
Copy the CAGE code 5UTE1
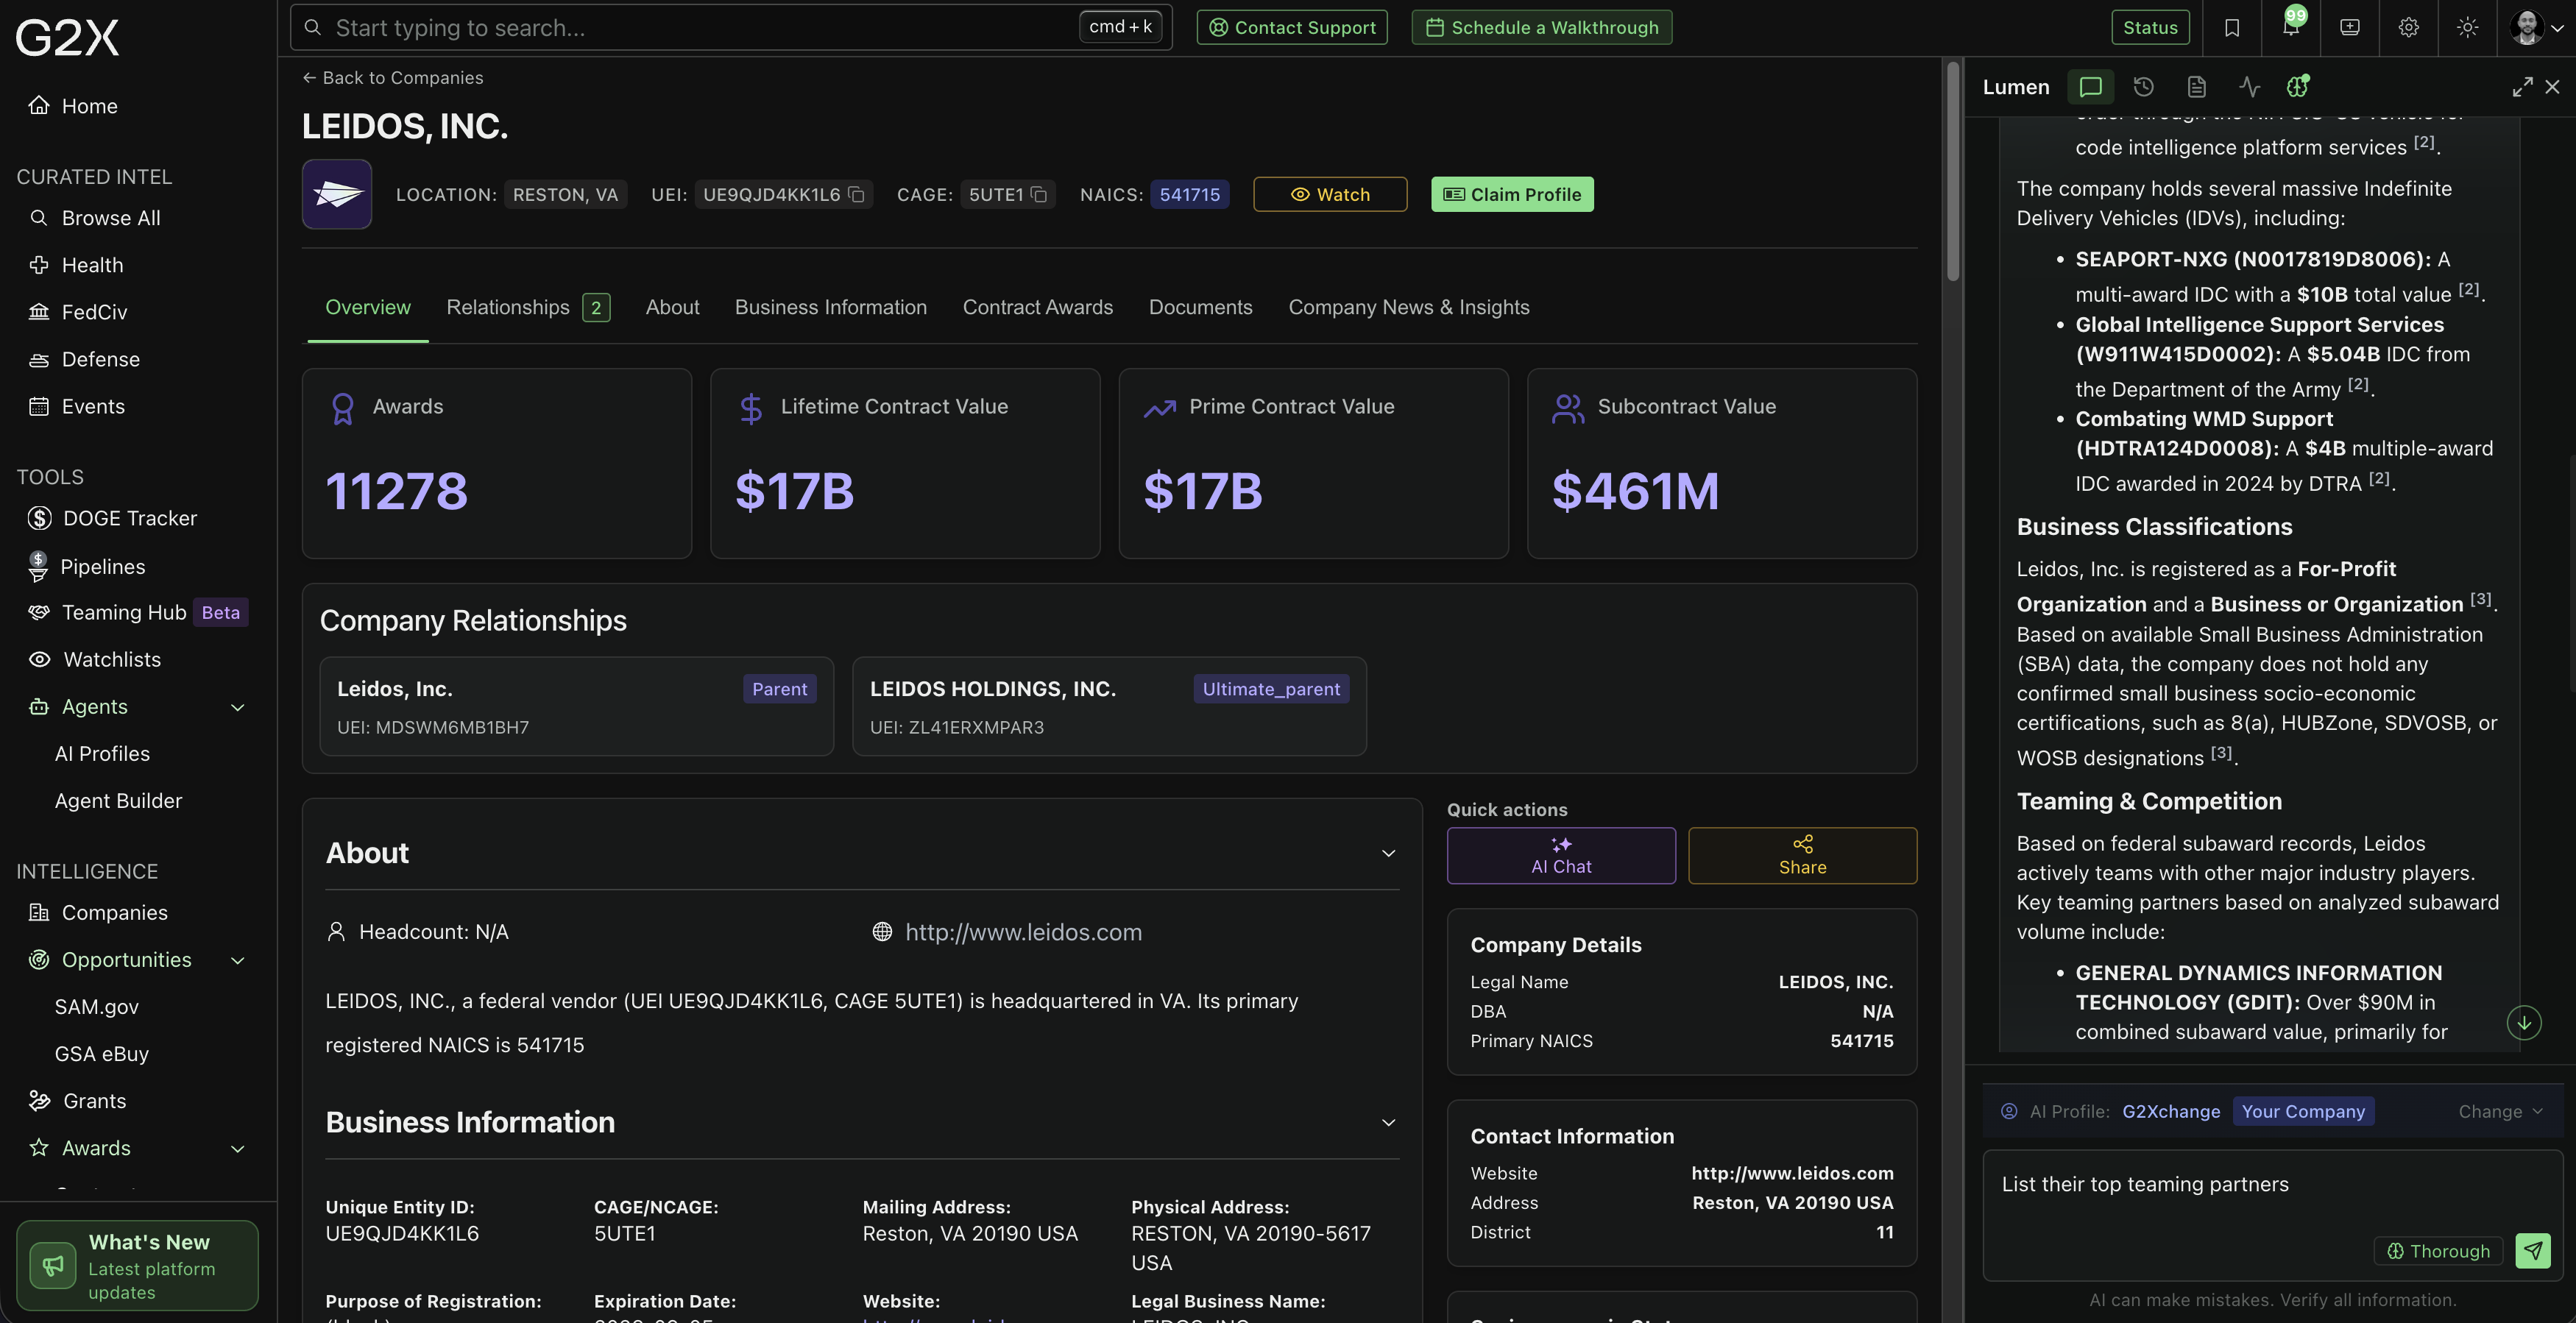(1040, 195)
